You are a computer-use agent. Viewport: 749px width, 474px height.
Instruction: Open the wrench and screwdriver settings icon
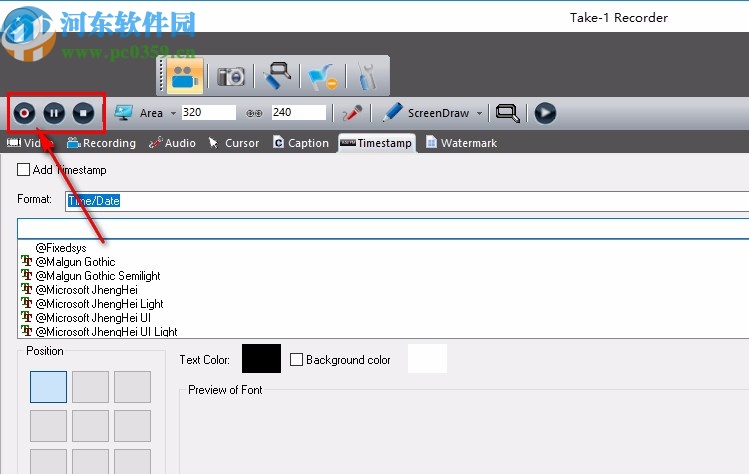[x=368, y=76]
